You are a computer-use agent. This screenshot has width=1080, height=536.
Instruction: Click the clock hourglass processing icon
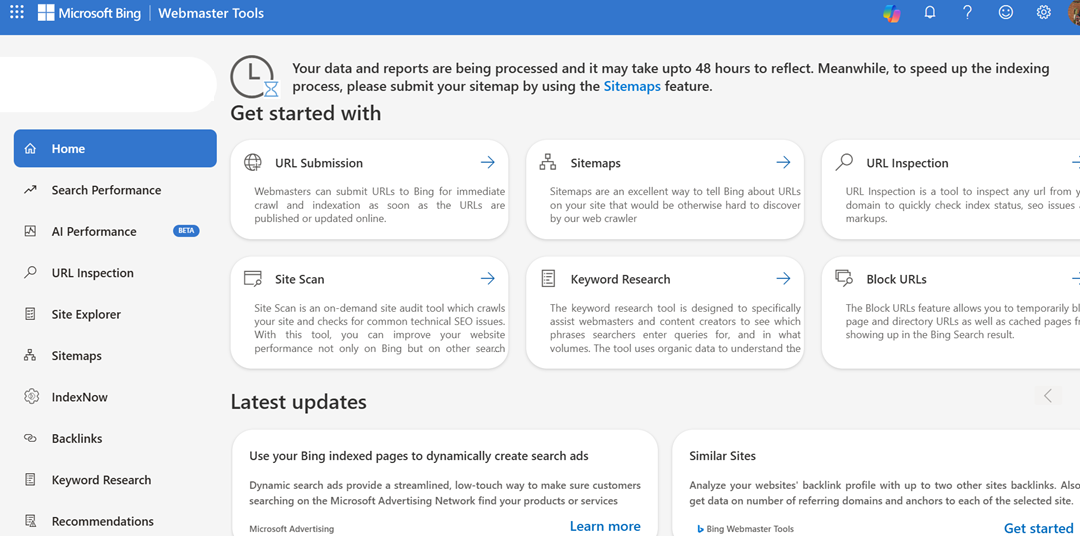tap(254, 76)
